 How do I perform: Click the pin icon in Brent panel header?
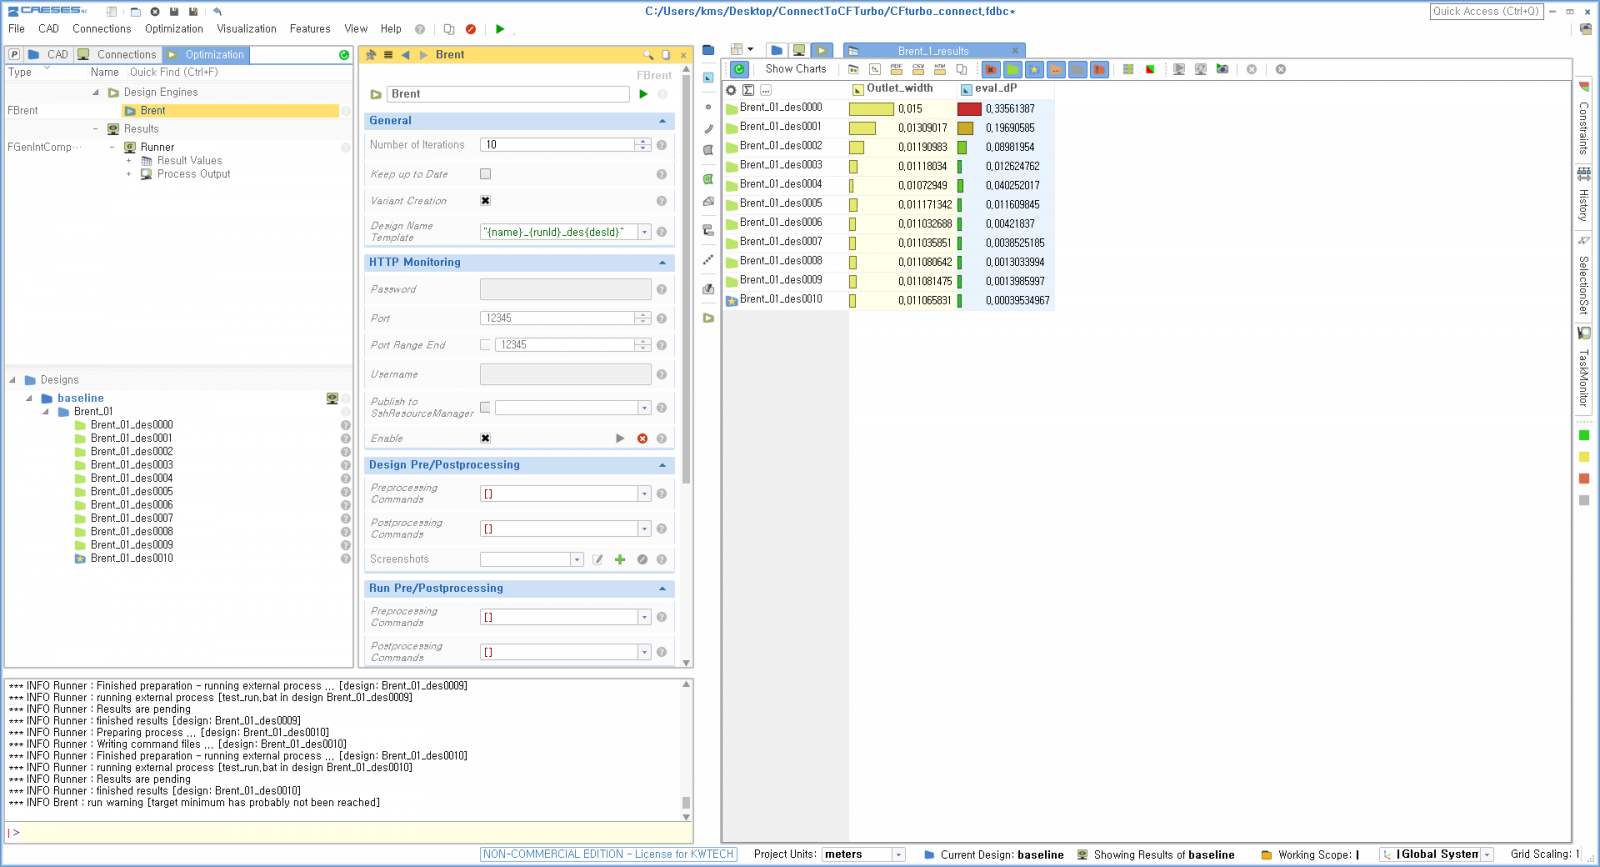pos(372,55)
